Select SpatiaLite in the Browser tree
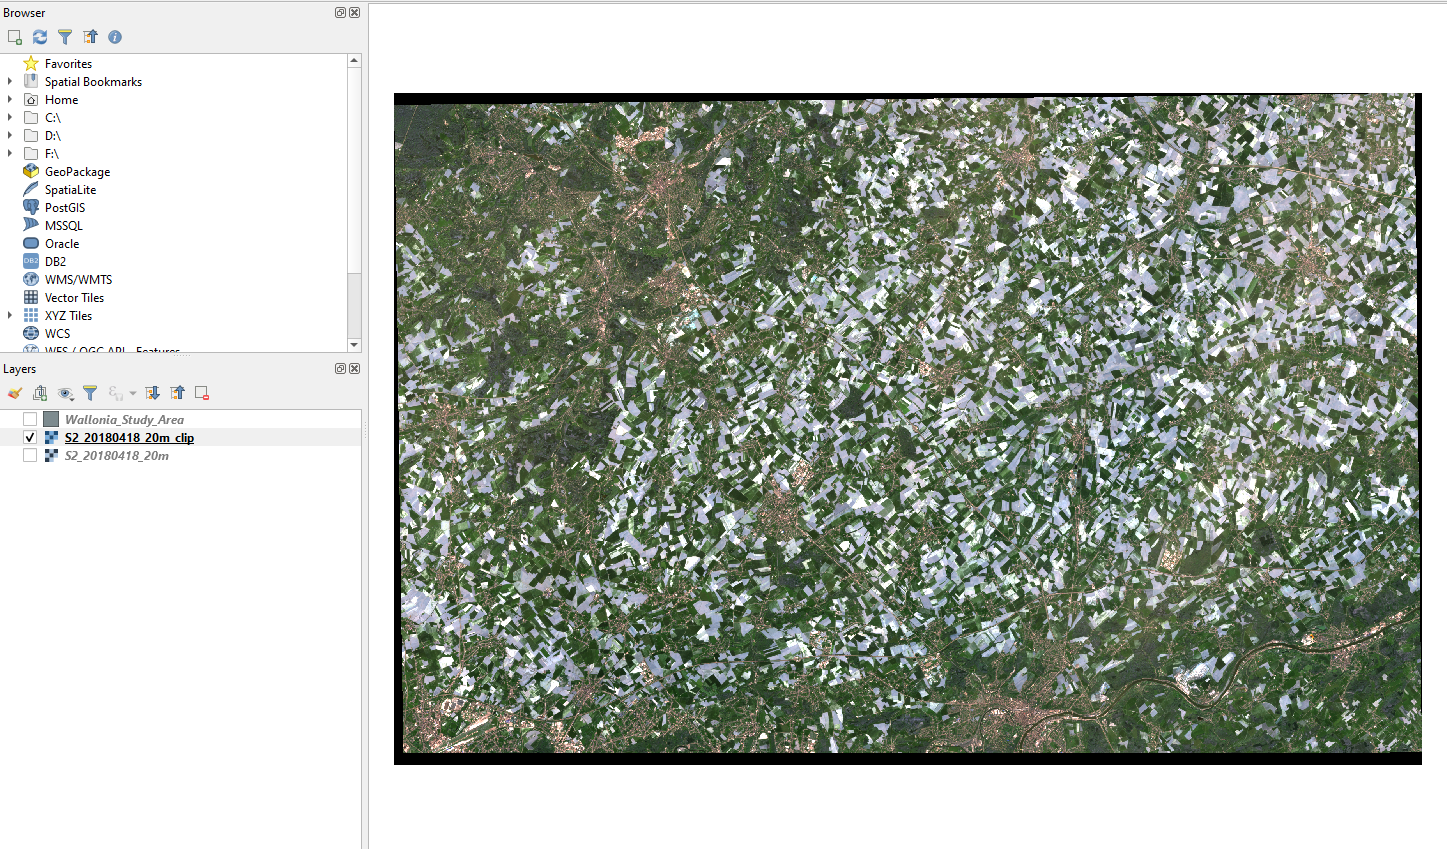 70,190
